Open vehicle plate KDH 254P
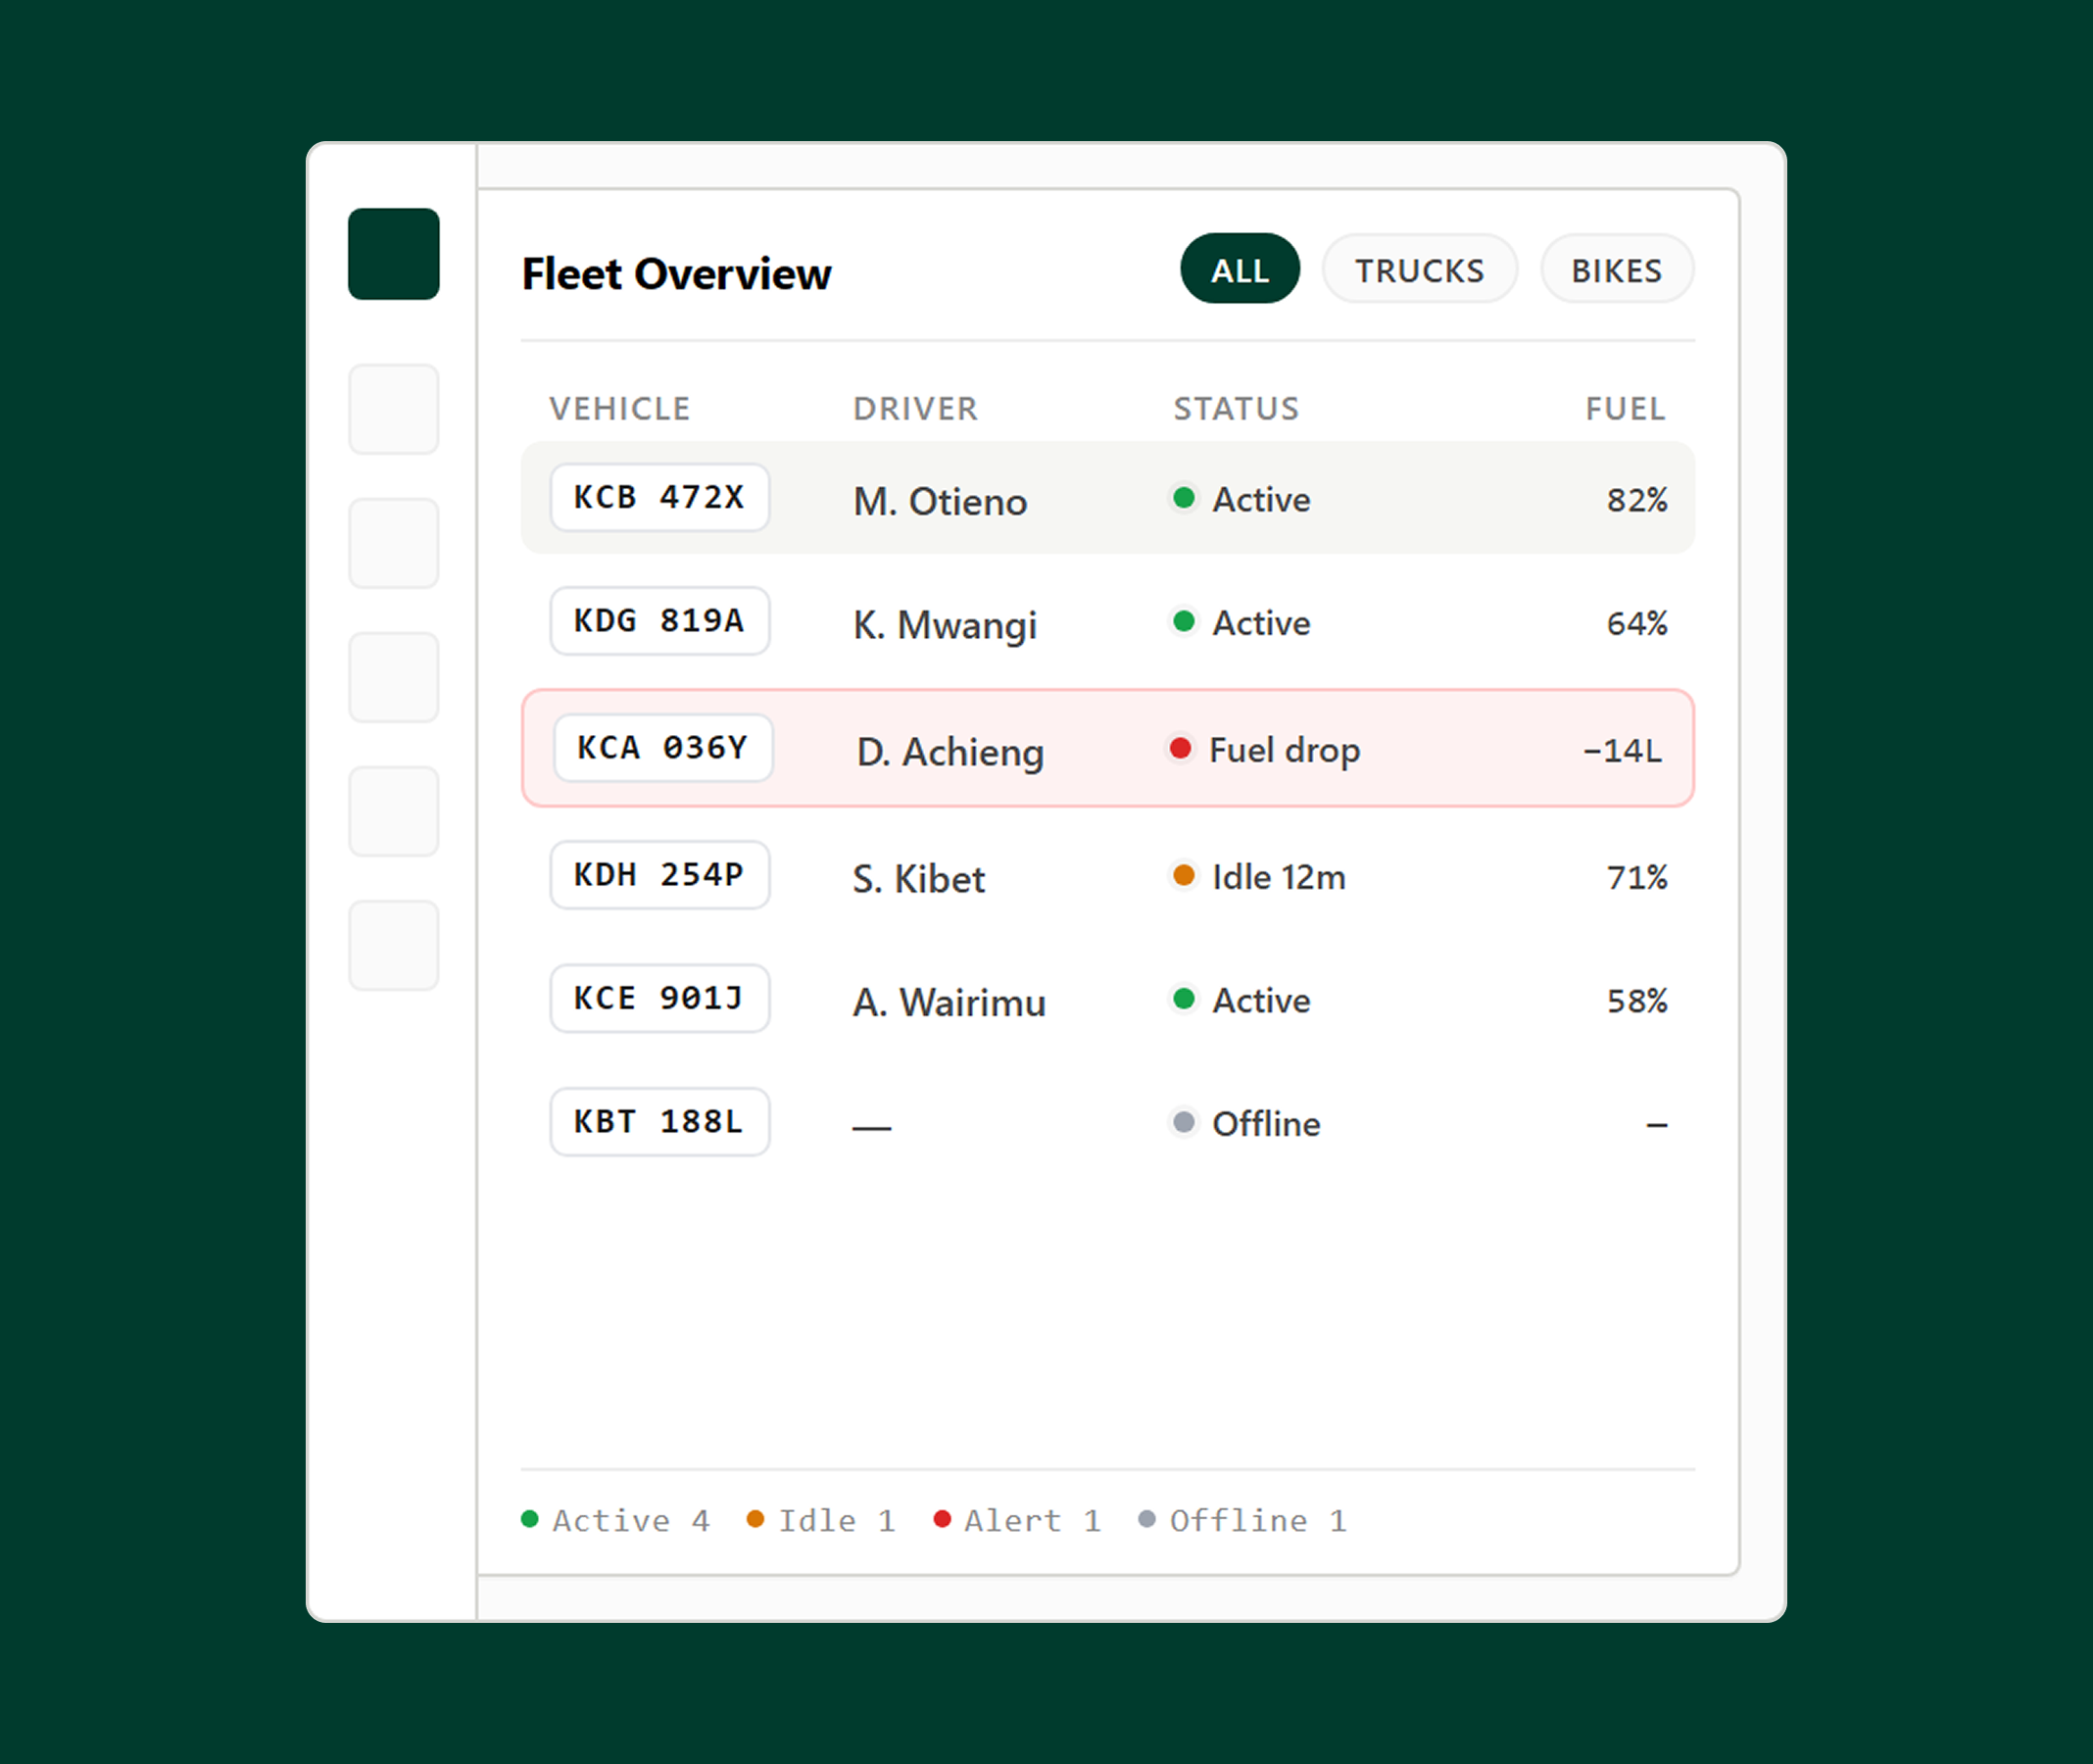2093x1764 pixels. (659, 875)
